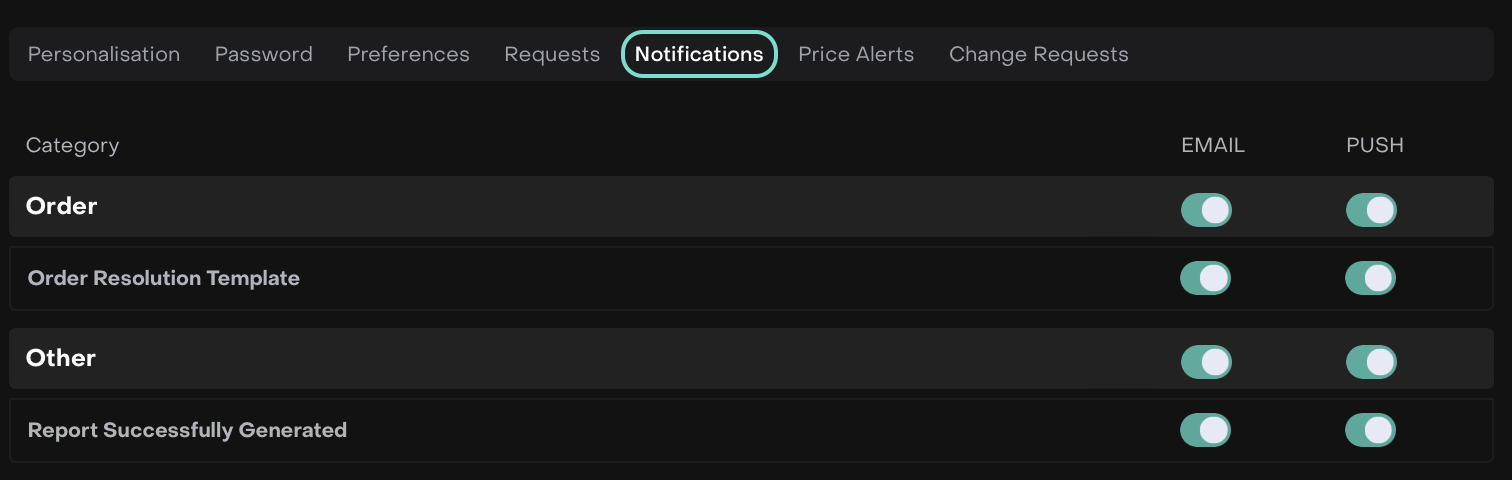Click the Notifications tab

coord(699,54)
